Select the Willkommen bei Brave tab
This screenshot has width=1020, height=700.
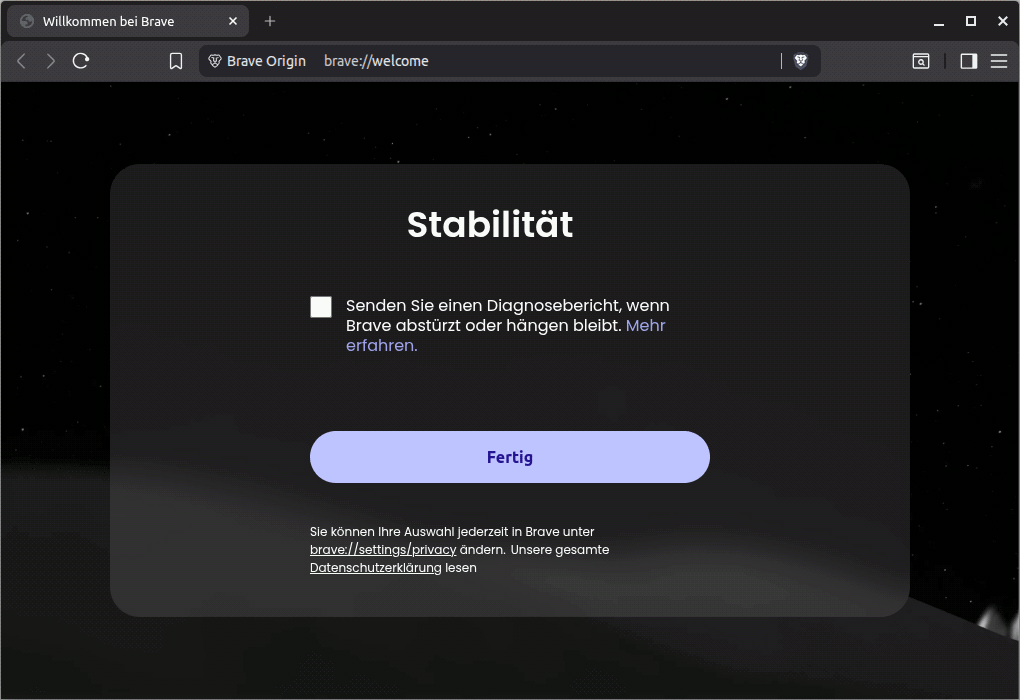128,21
